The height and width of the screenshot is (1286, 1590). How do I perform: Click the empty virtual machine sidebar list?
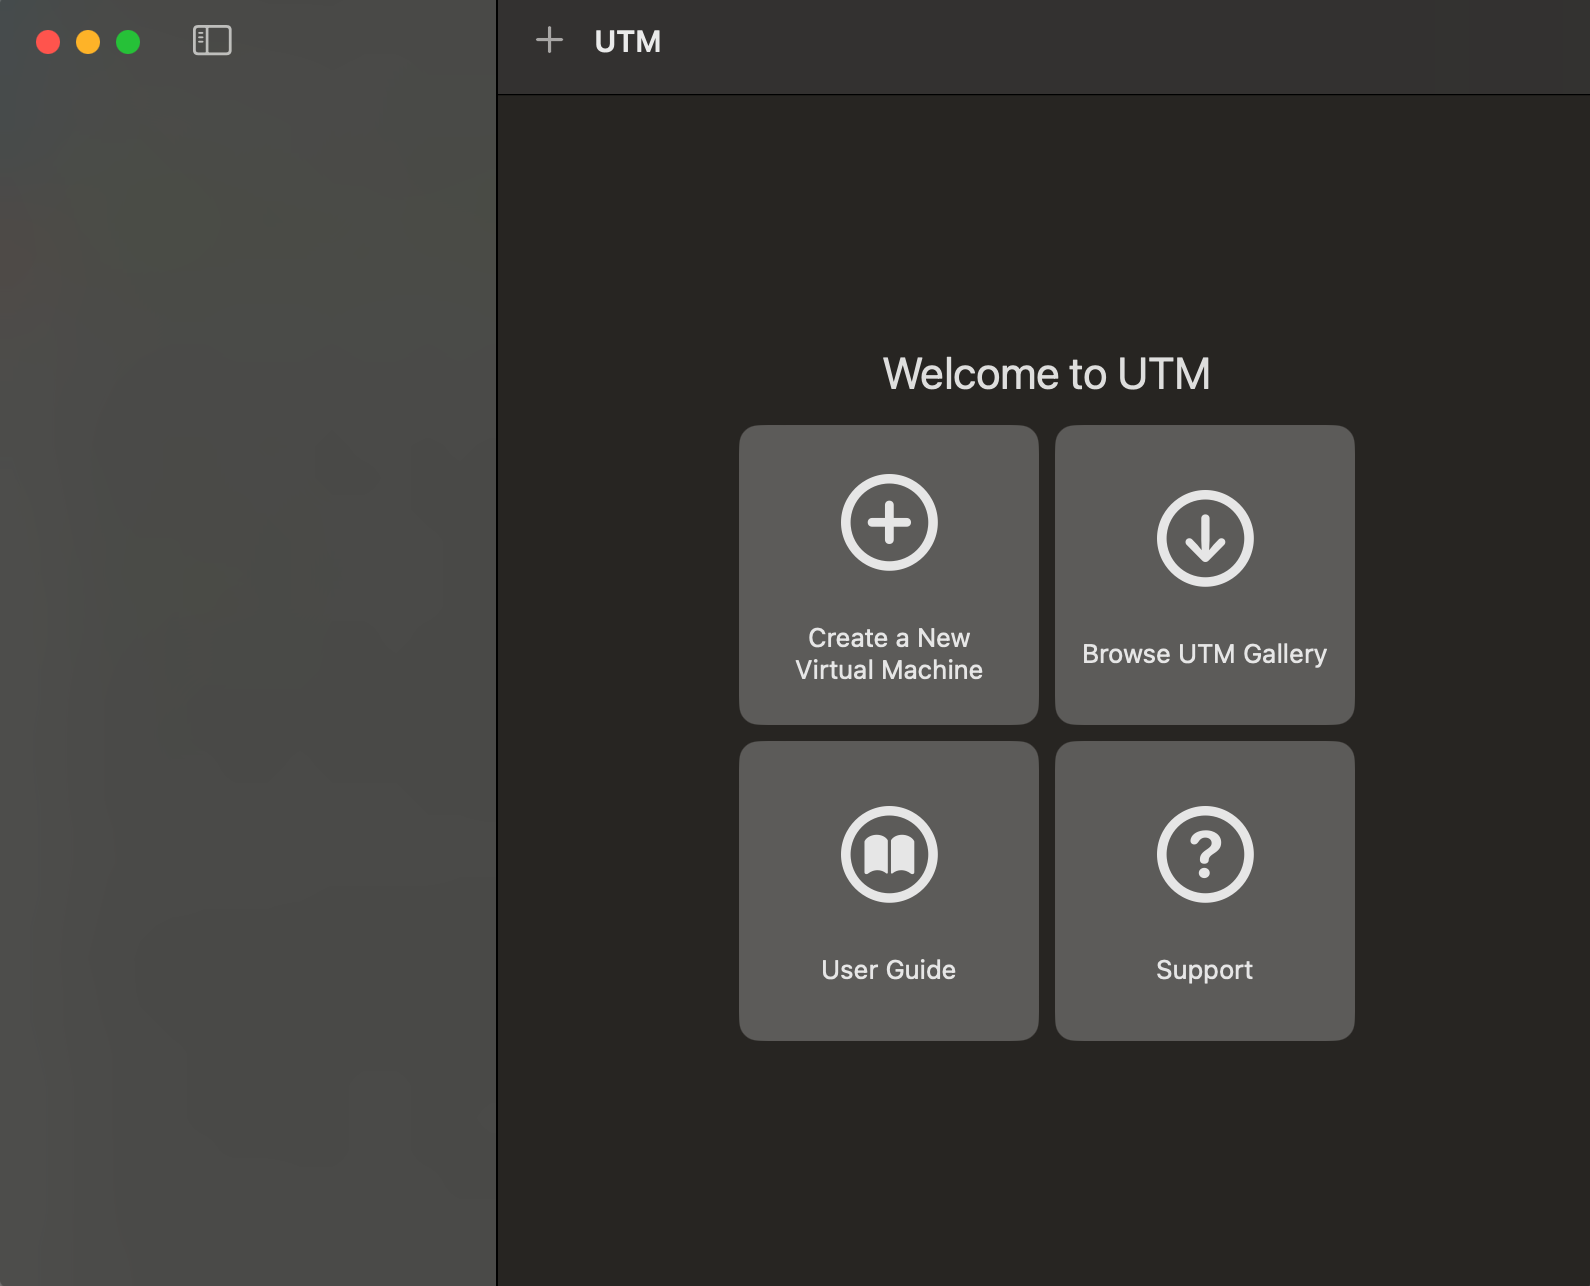click(248, 680)
